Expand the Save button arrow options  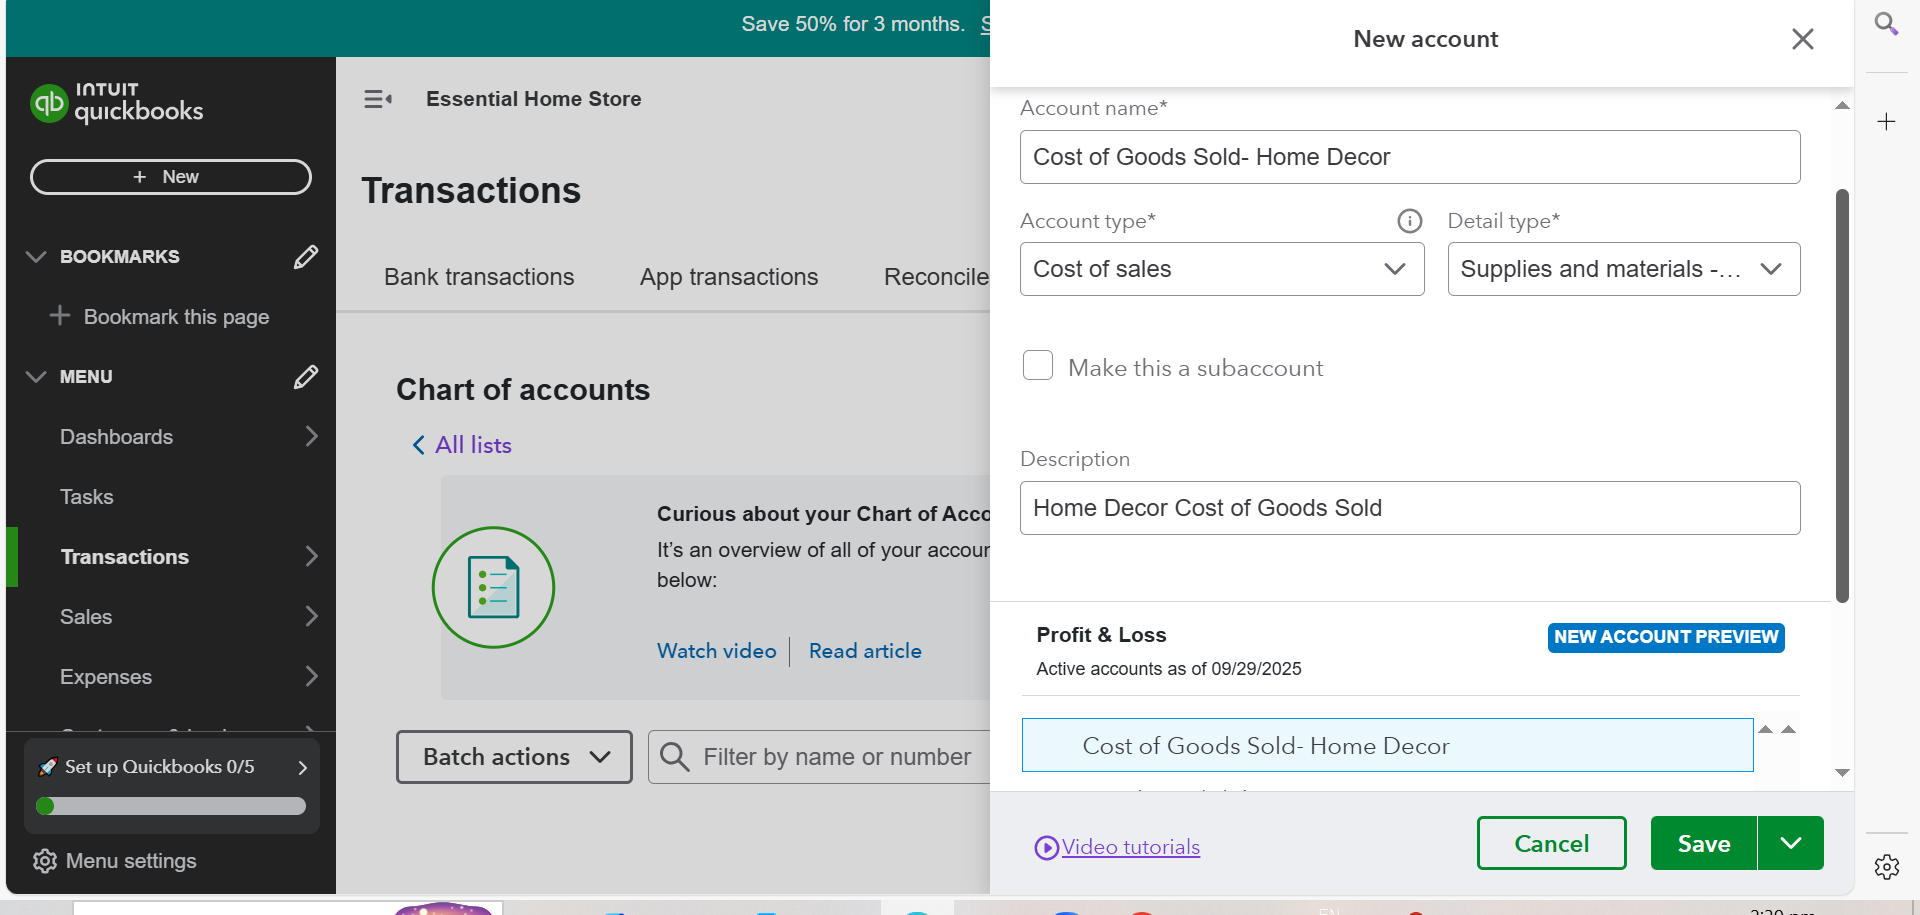click(1790, 843)
